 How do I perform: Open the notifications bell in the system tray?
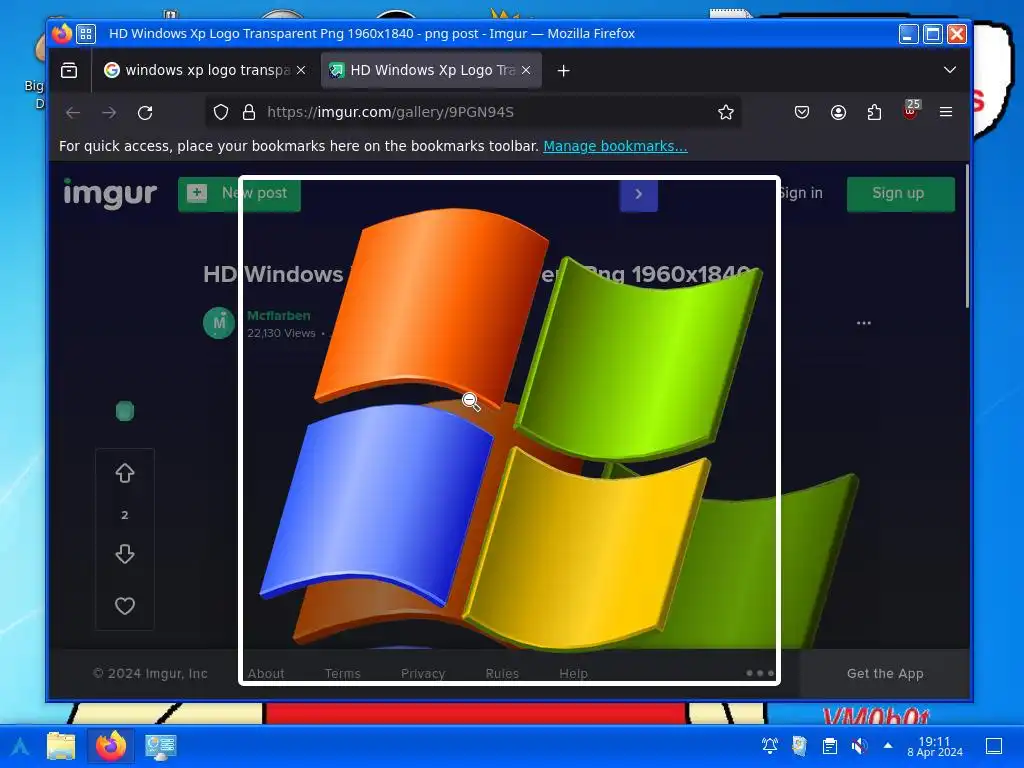coord(770,746)
